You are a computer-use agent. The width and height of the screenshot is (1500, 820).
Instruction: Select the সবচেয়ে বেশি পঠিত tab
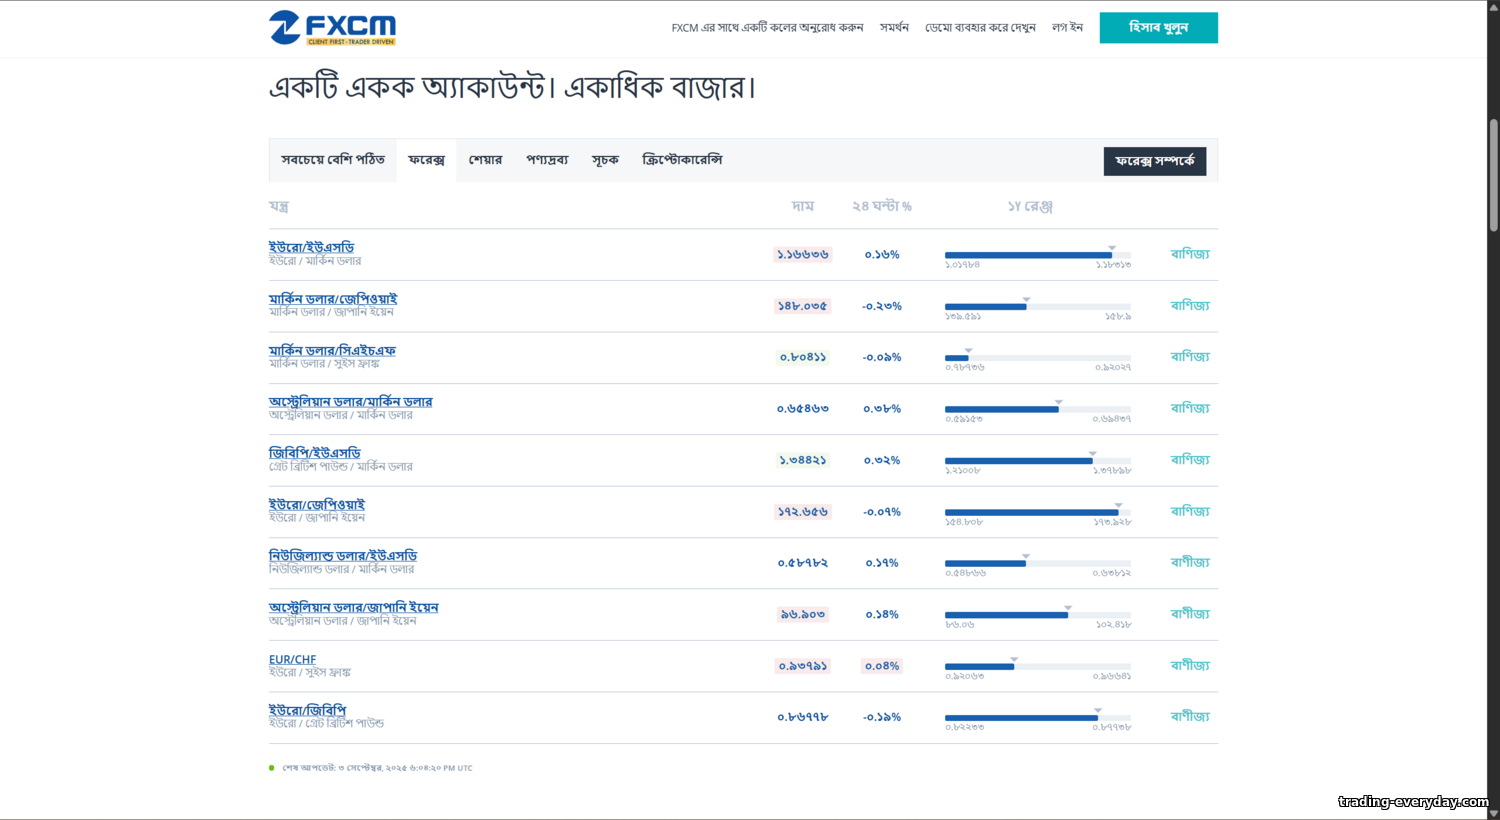[333, 160]
